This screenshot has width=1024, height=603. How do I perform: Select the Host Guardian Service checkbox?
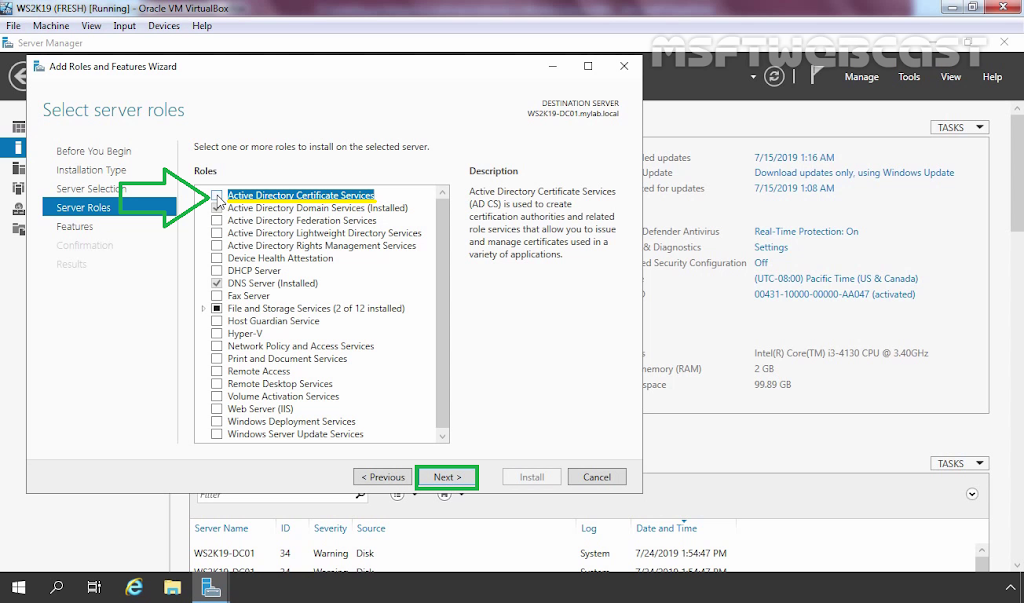(x=217, y=321)
